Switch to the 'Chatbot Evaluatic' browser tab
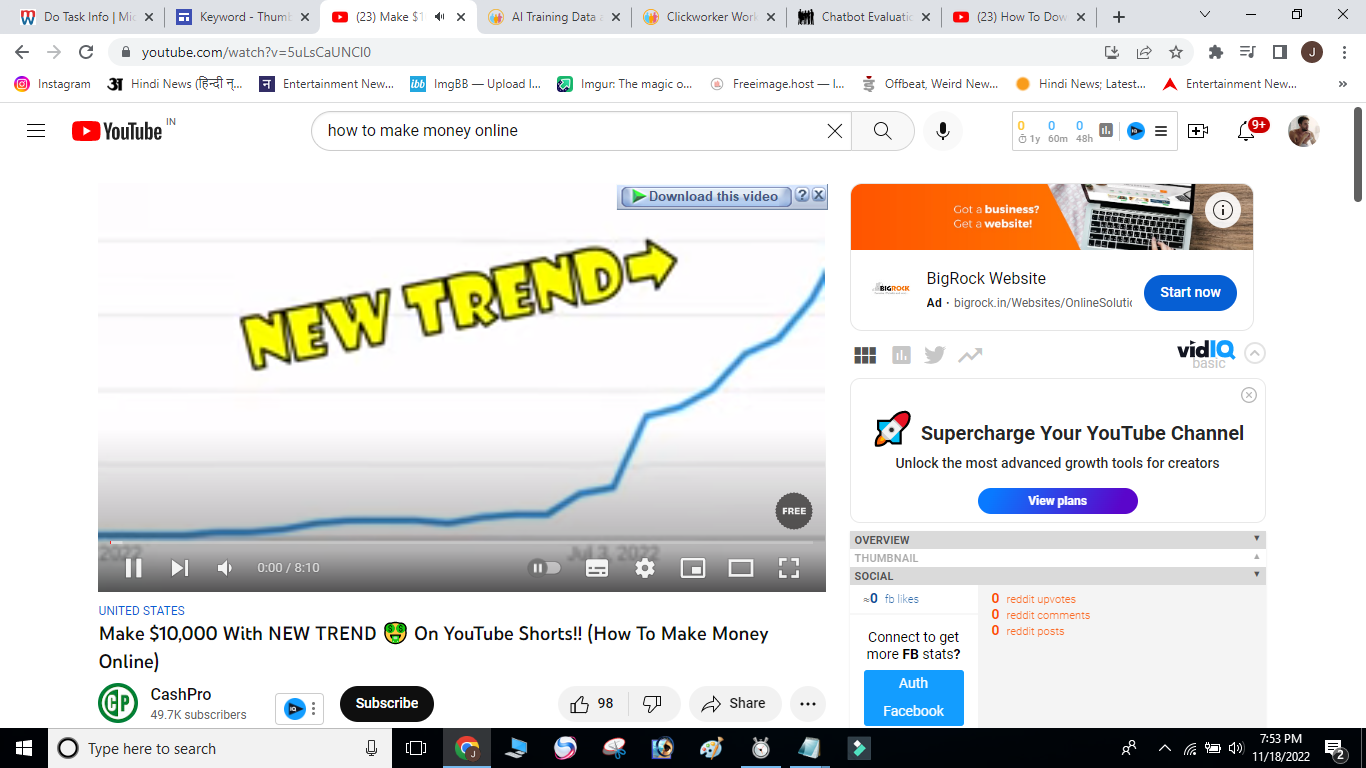 (865, 17)
